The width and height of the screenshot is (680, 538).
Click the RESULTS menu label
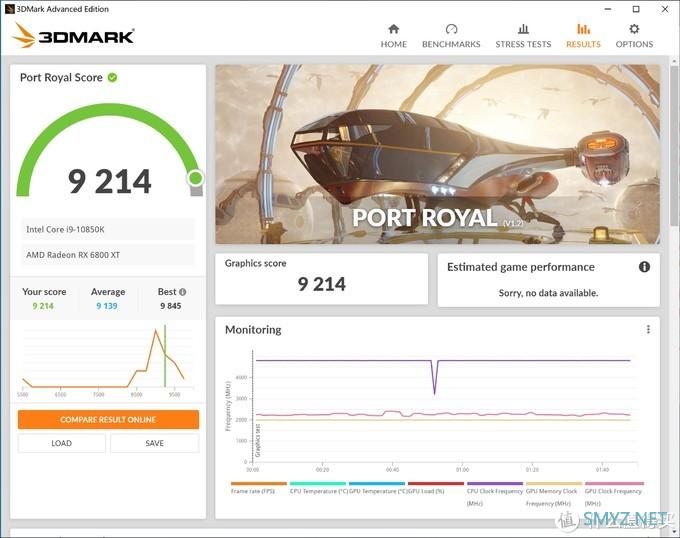[583, 44]
